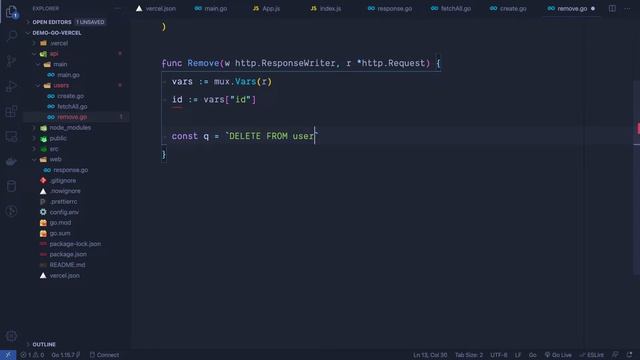Open the Search view icon
The image size is (640, 360).
coord(11,36)
